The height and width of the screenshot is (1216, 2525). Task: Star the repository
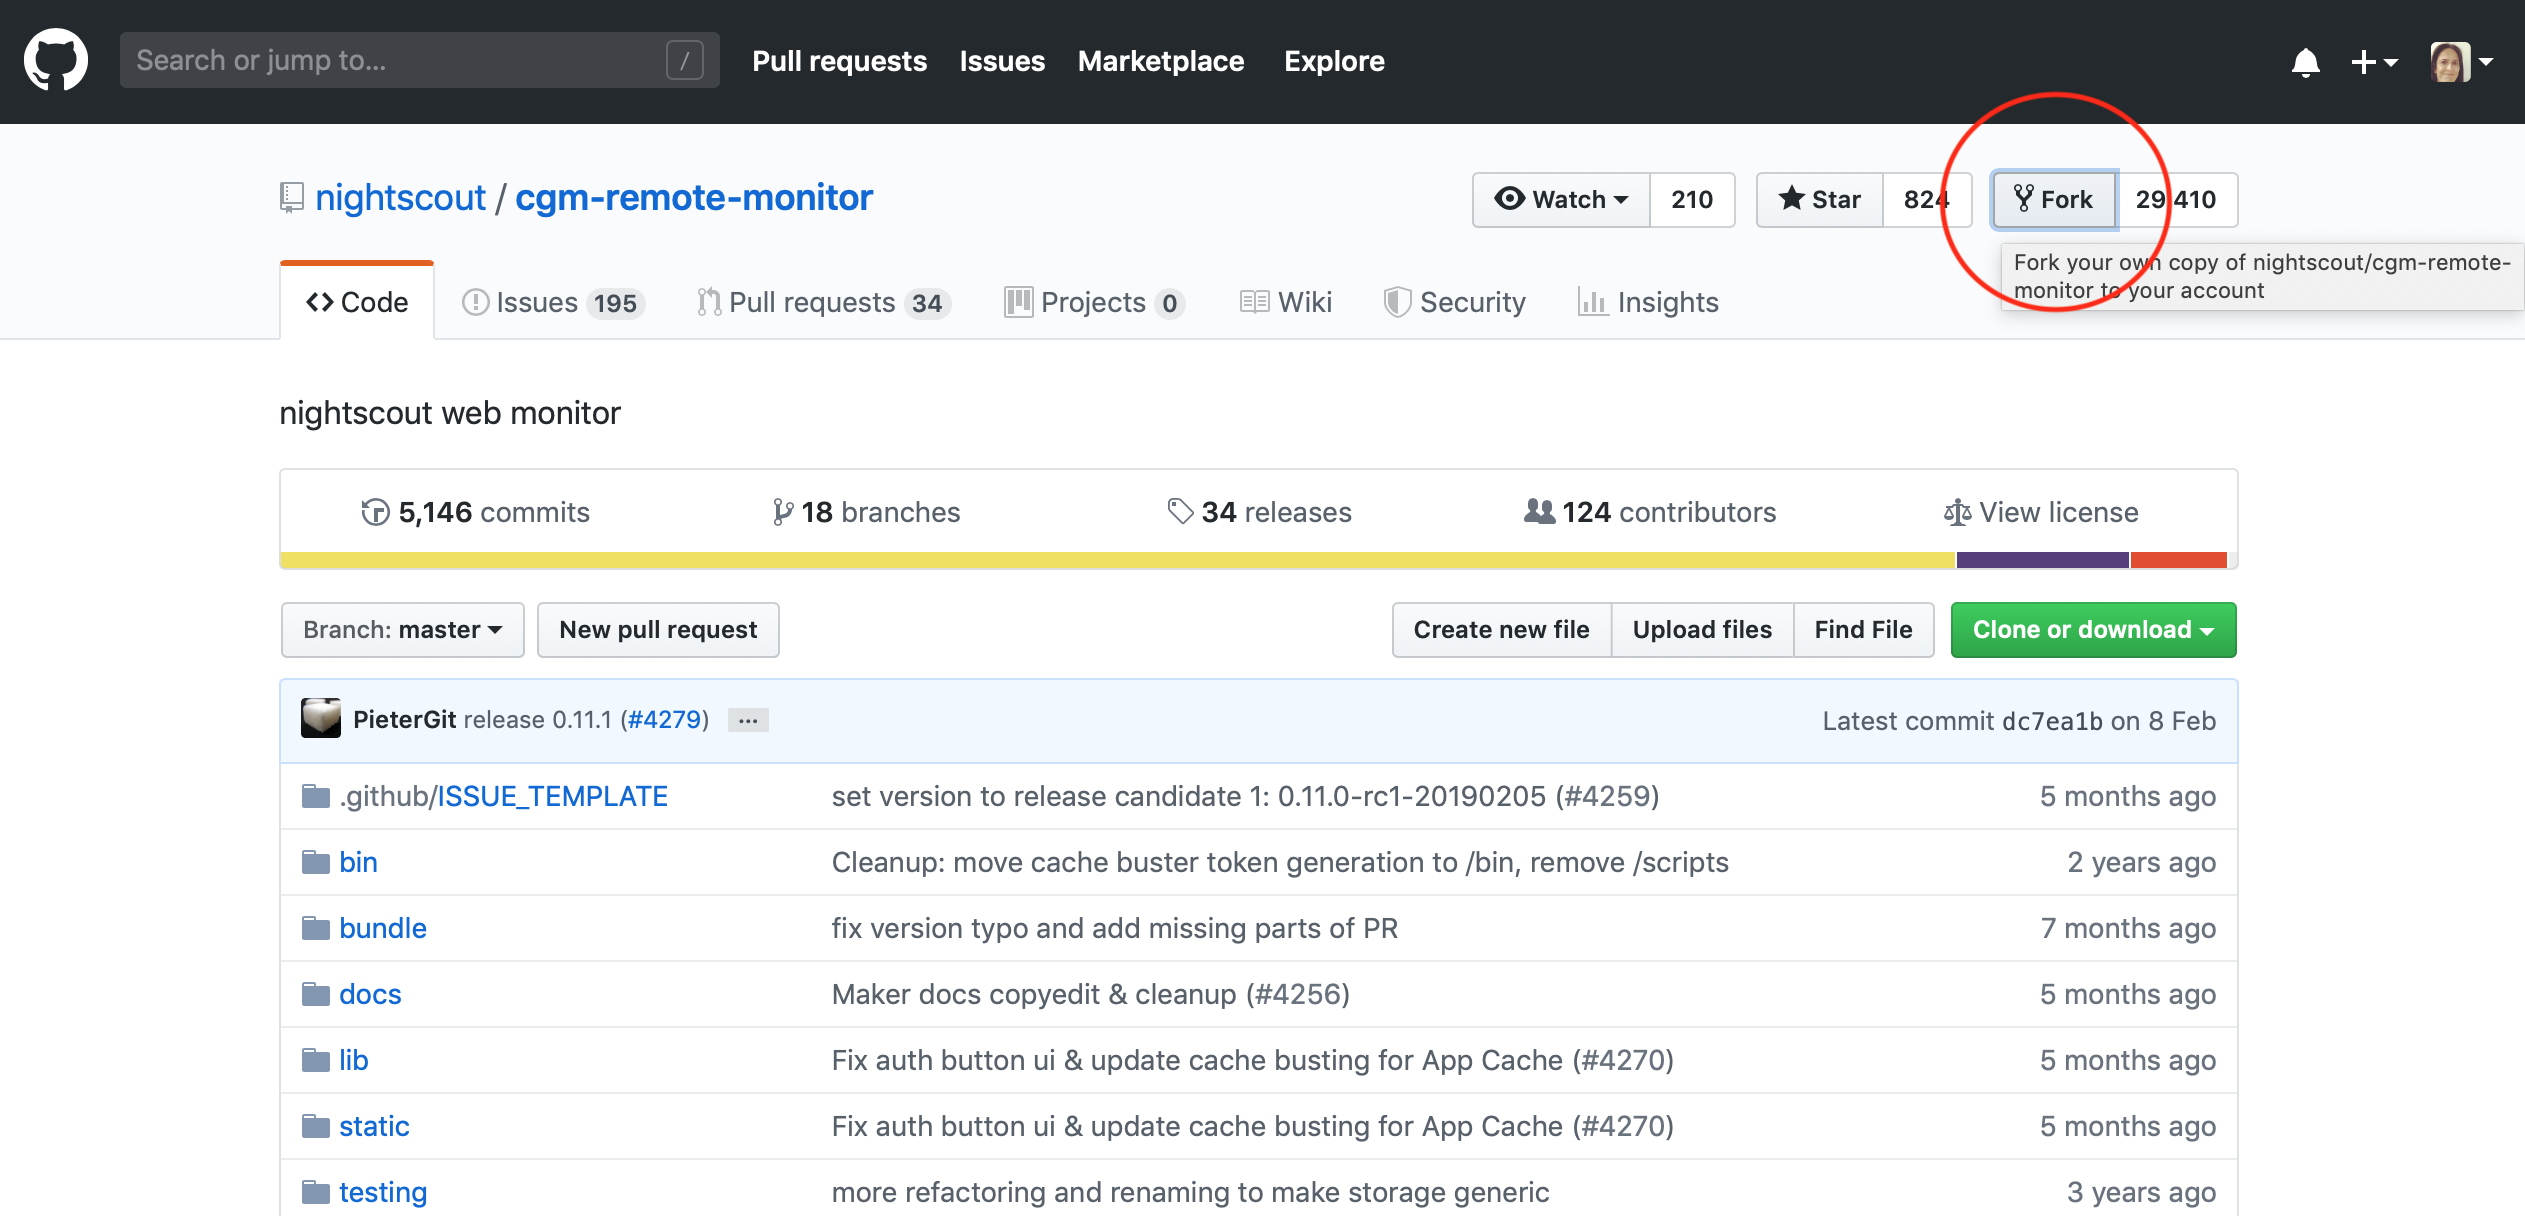coord(1820,200)
